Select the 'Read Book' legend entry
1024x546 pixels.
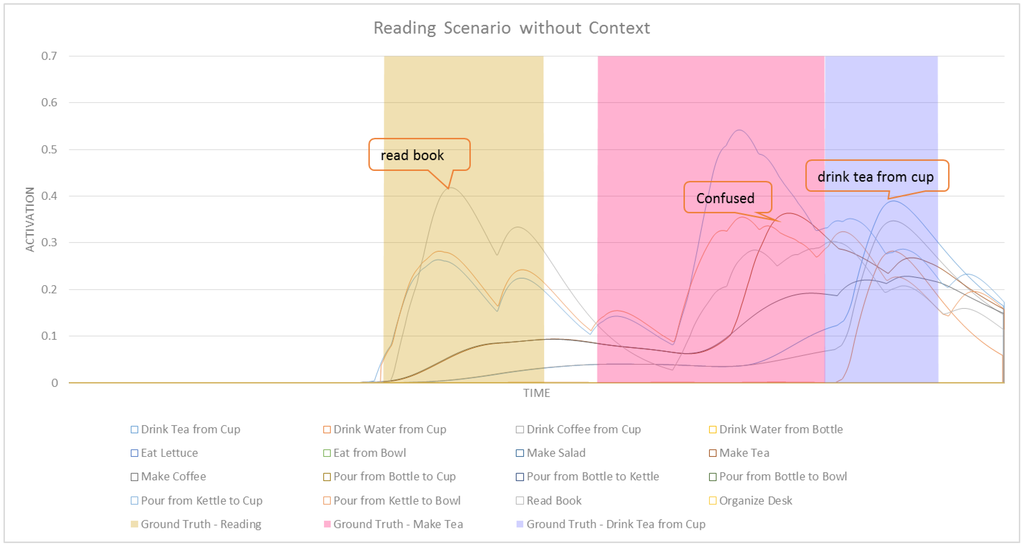tap(554, 501)
